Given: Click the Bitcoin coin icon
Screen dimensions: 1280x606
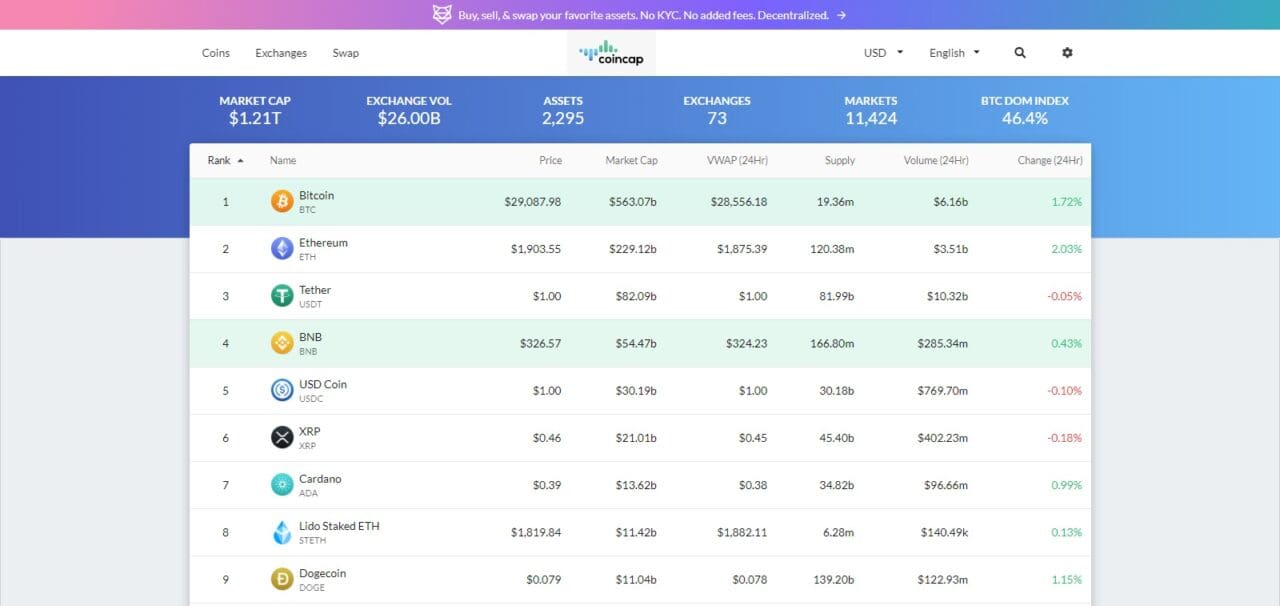Looking at the screenshot, I should pyautogui.click(x=282, y=202).
